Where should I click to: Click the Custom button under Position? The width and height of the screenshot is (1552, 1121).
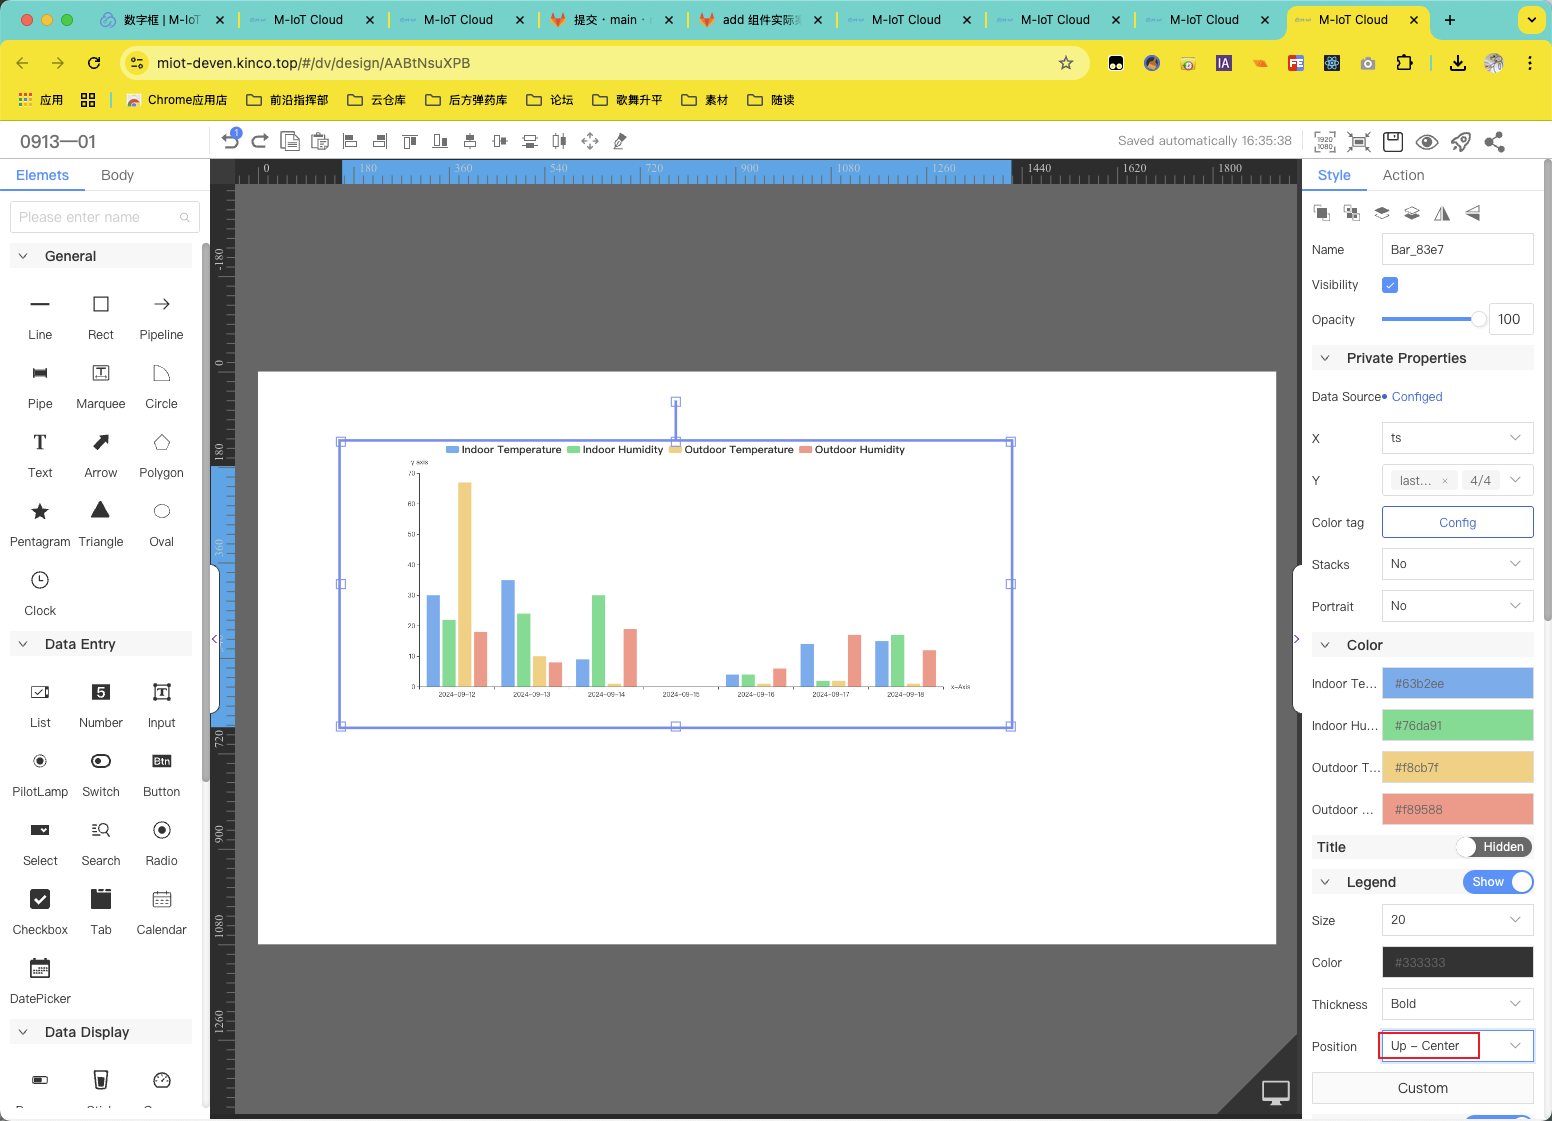(1422, 1088)
